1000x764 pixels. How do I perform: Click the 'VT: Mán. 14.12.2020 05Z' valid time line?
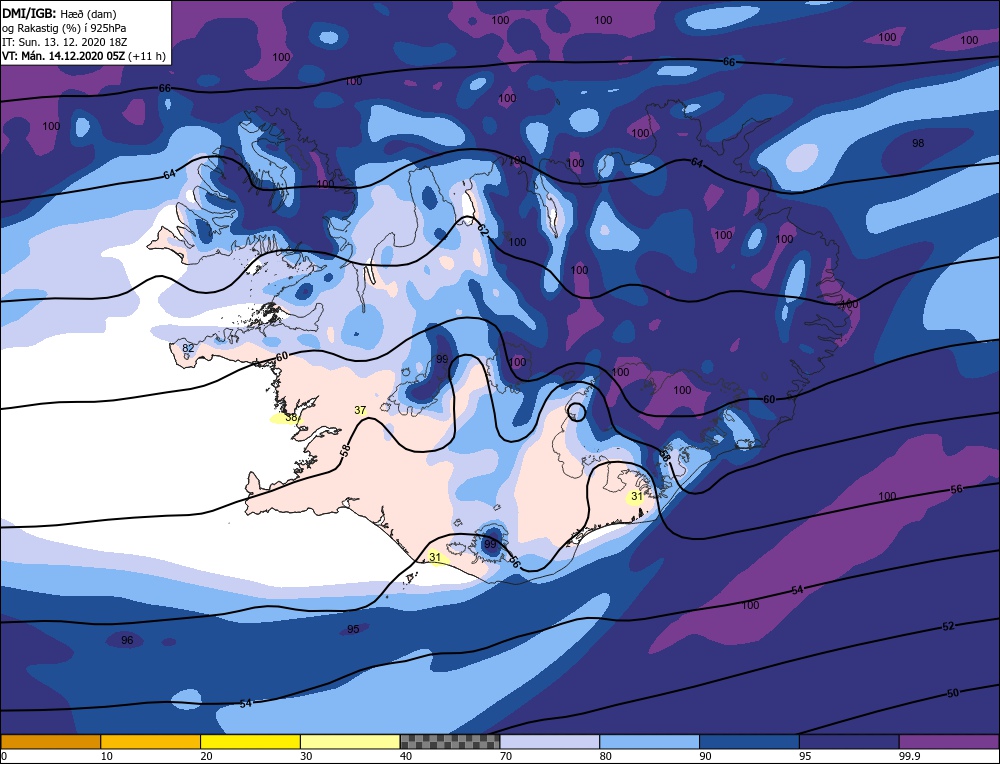84,56
